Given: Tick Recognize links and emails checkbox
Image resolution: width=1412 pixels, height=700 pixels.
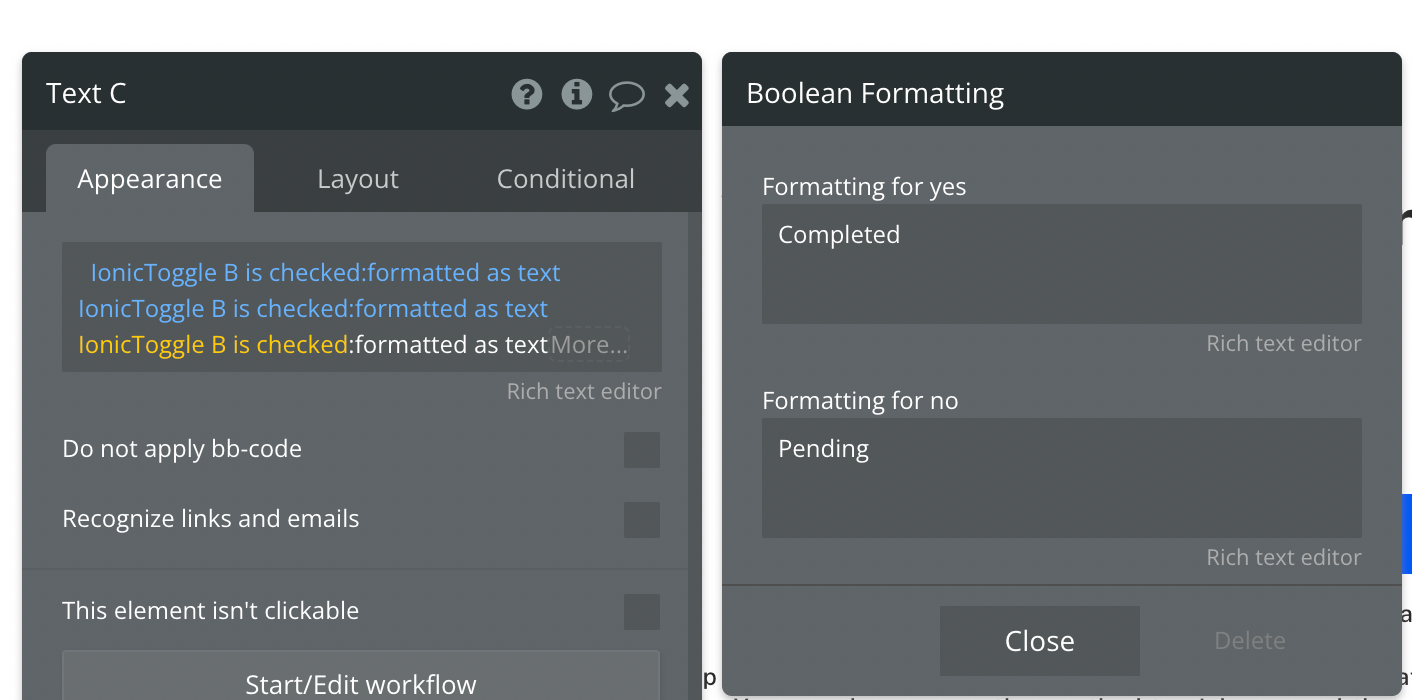Looking at the screenshot, I should click(642, 520).
